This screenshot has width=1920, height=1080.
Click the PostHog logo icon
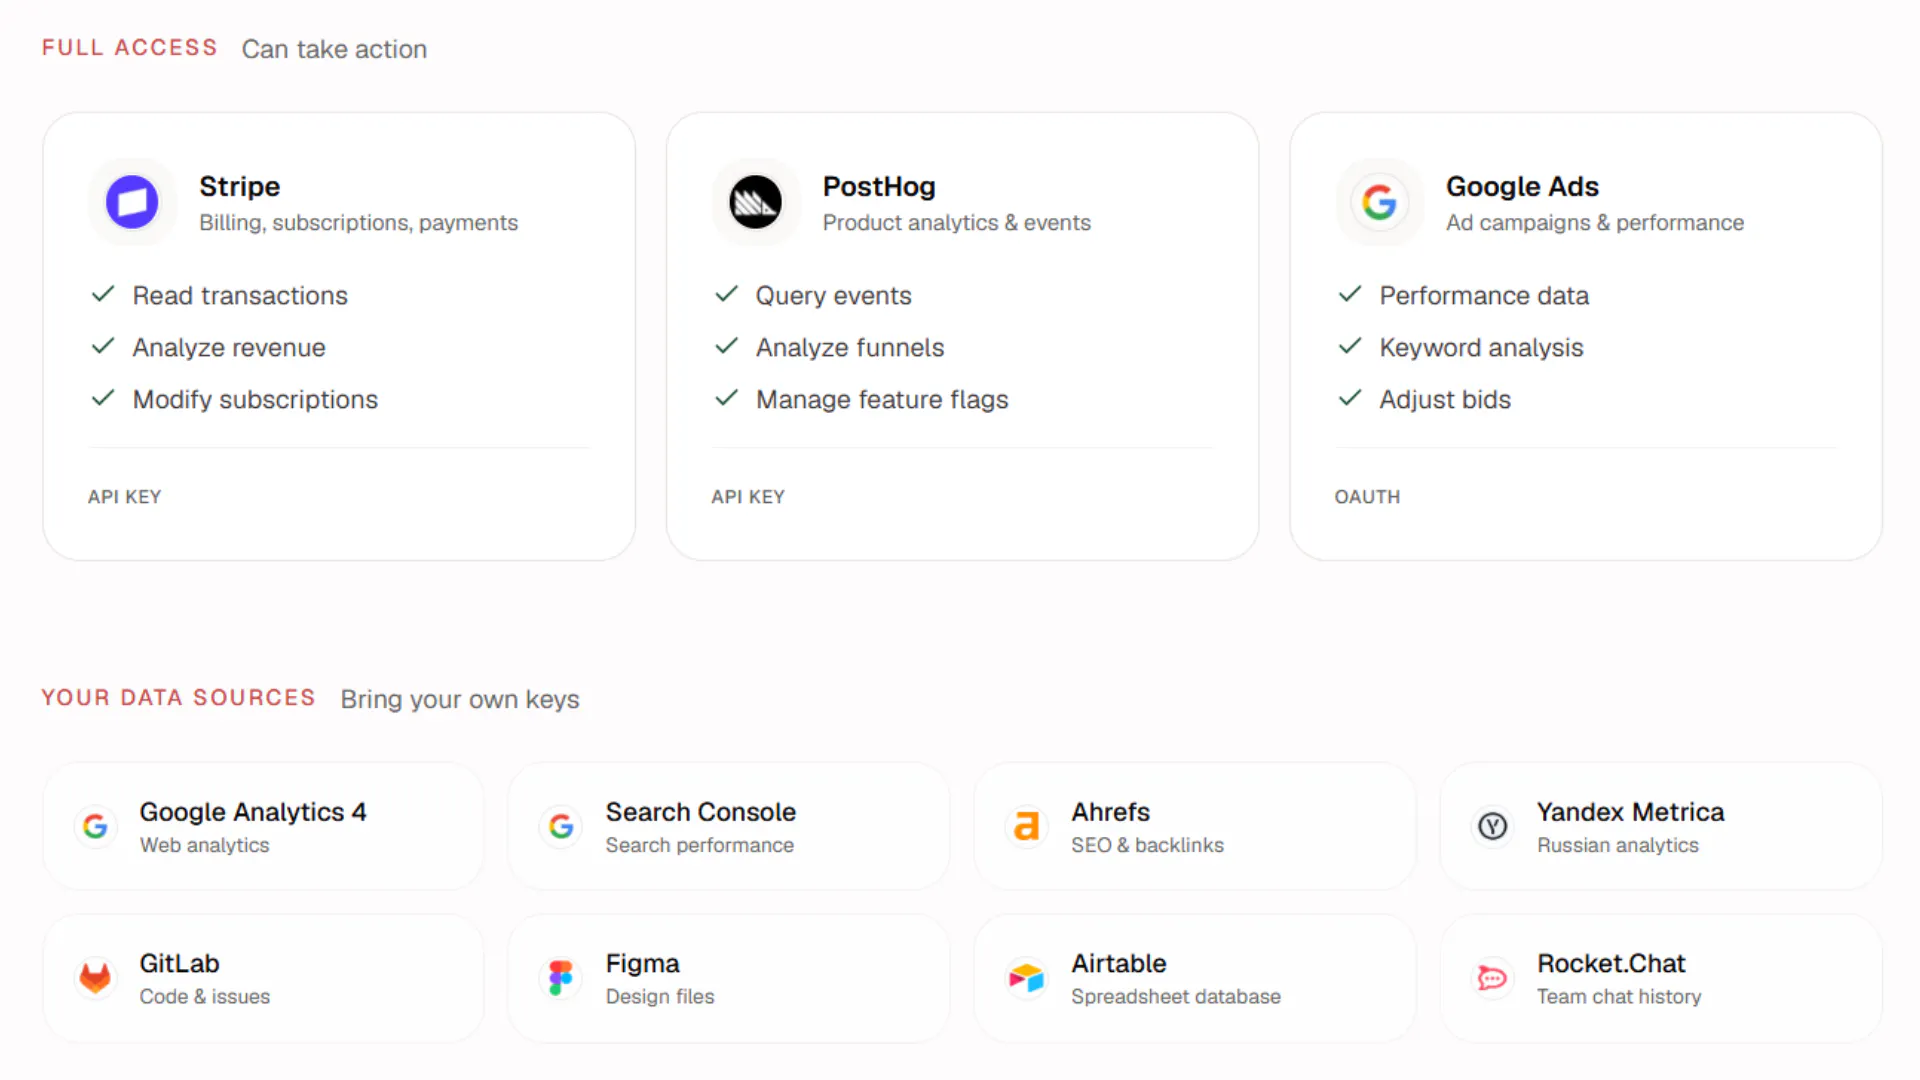755,202
